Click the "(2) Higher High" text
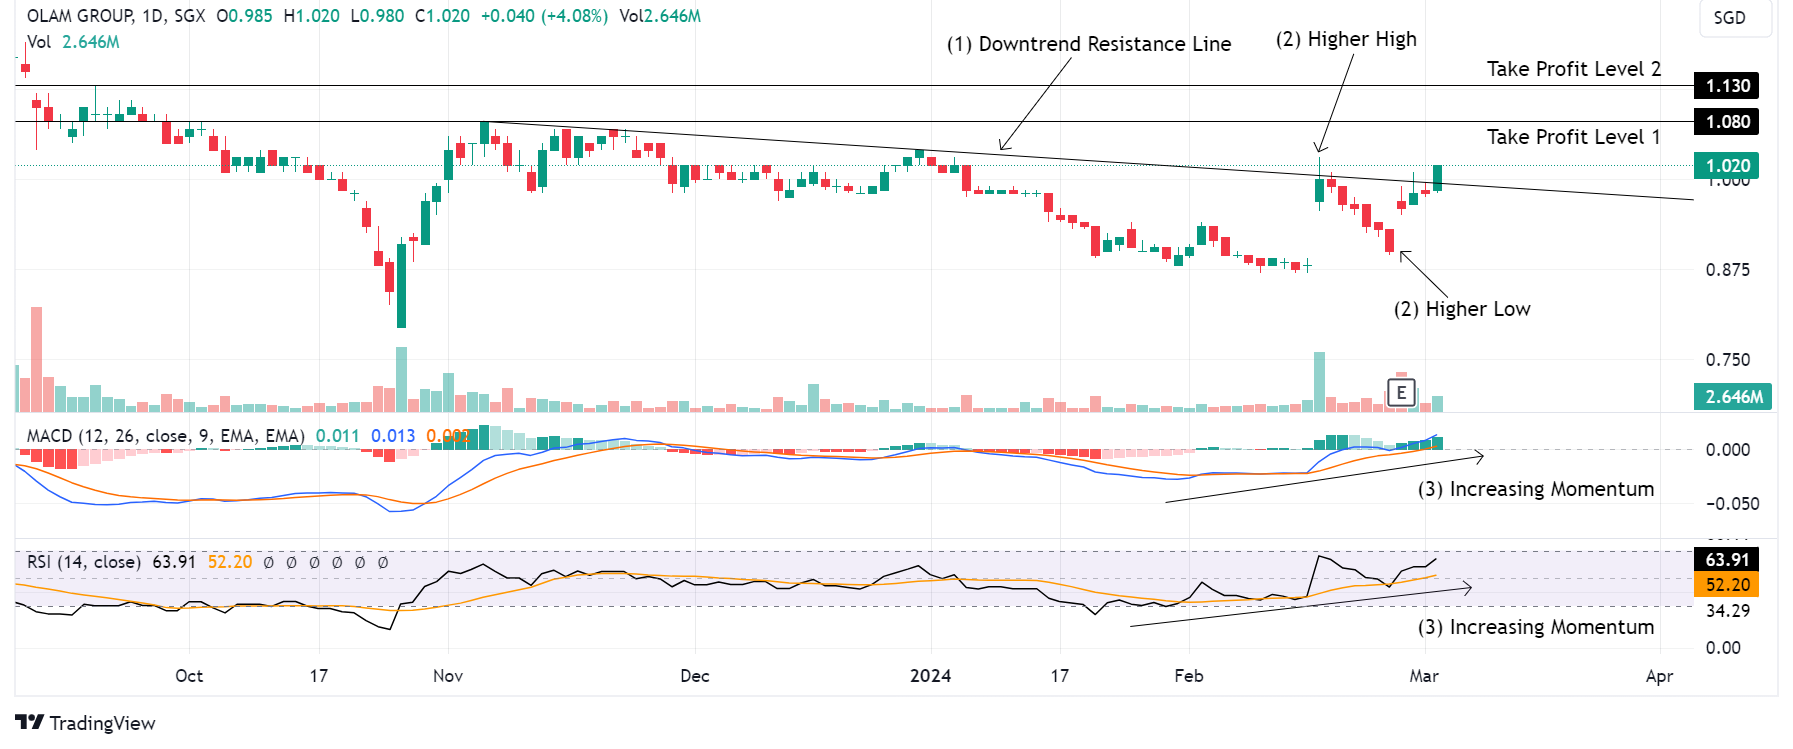This screenshot has height=749, width=1793. click(1346, 39)
